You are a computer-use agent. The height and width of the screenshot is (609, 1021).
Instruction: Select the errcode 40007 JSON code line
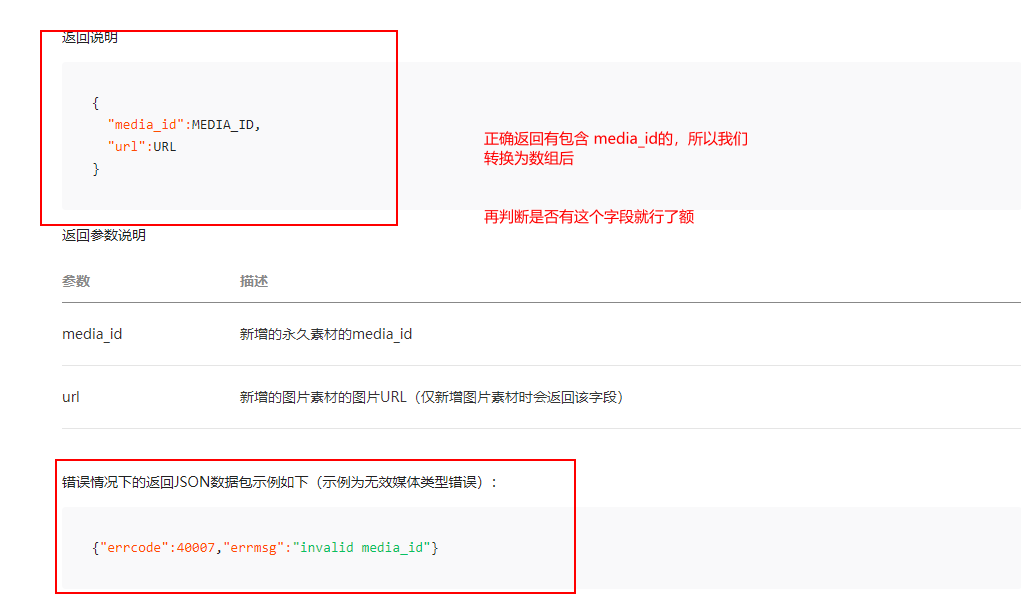266,548
